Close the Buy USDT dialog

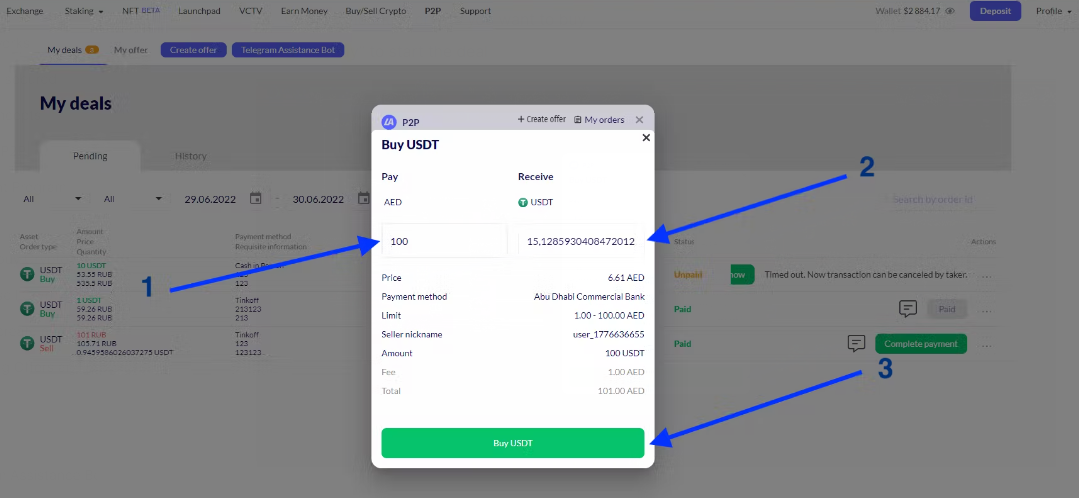[x=646, y=138]
